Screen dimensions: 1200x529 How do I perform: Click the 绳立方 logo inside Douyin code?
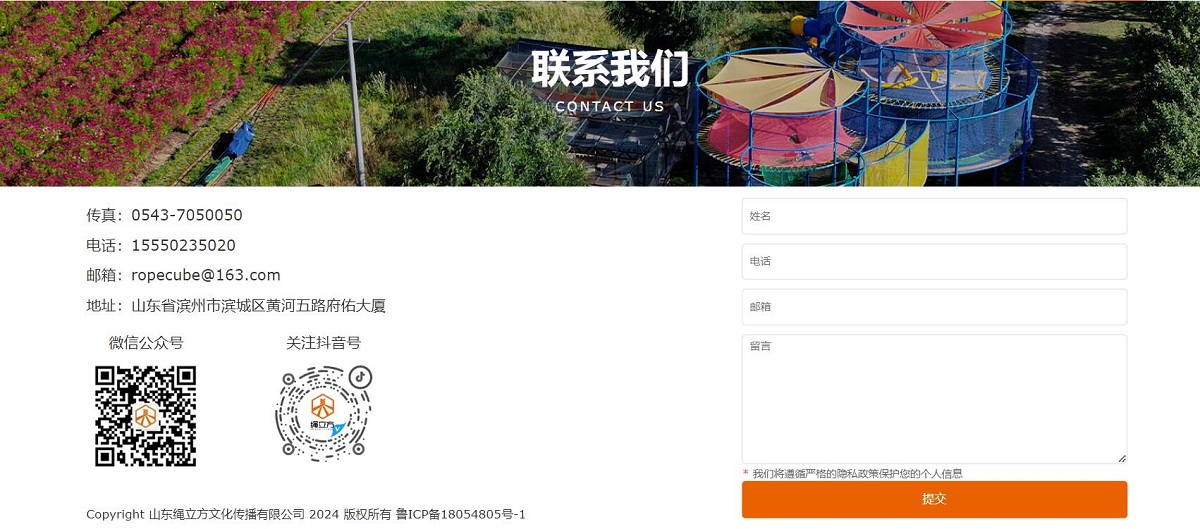tap(323, 412)
